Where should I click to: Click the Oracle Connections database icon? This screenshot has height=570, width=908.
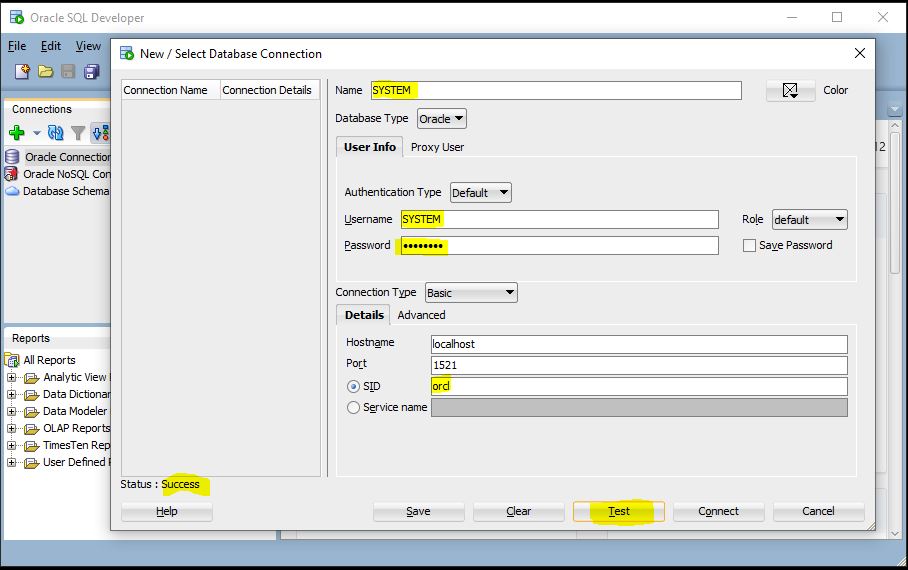(x=12, y=156)
